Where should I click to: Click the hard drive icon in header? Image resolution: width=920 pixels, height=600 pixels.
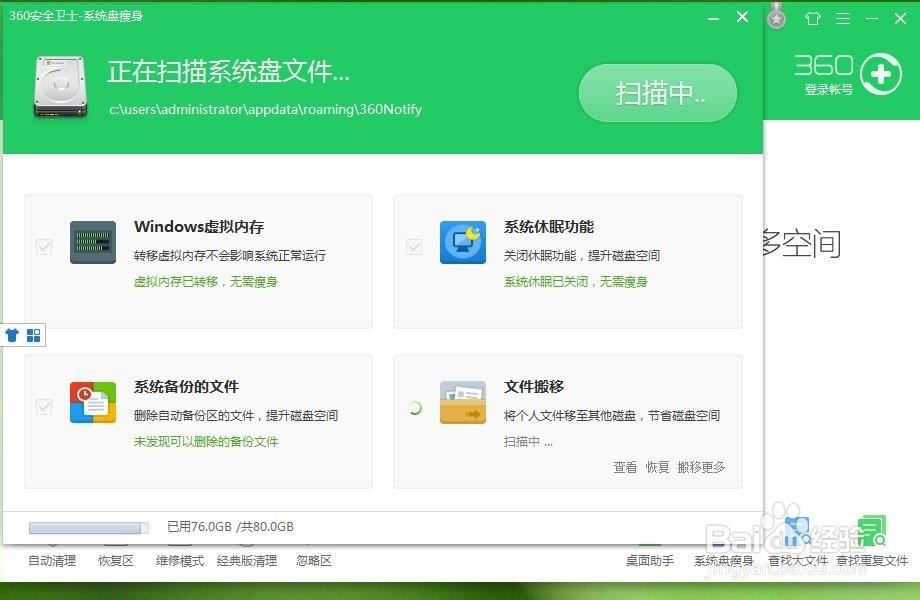tap(60, 86)
